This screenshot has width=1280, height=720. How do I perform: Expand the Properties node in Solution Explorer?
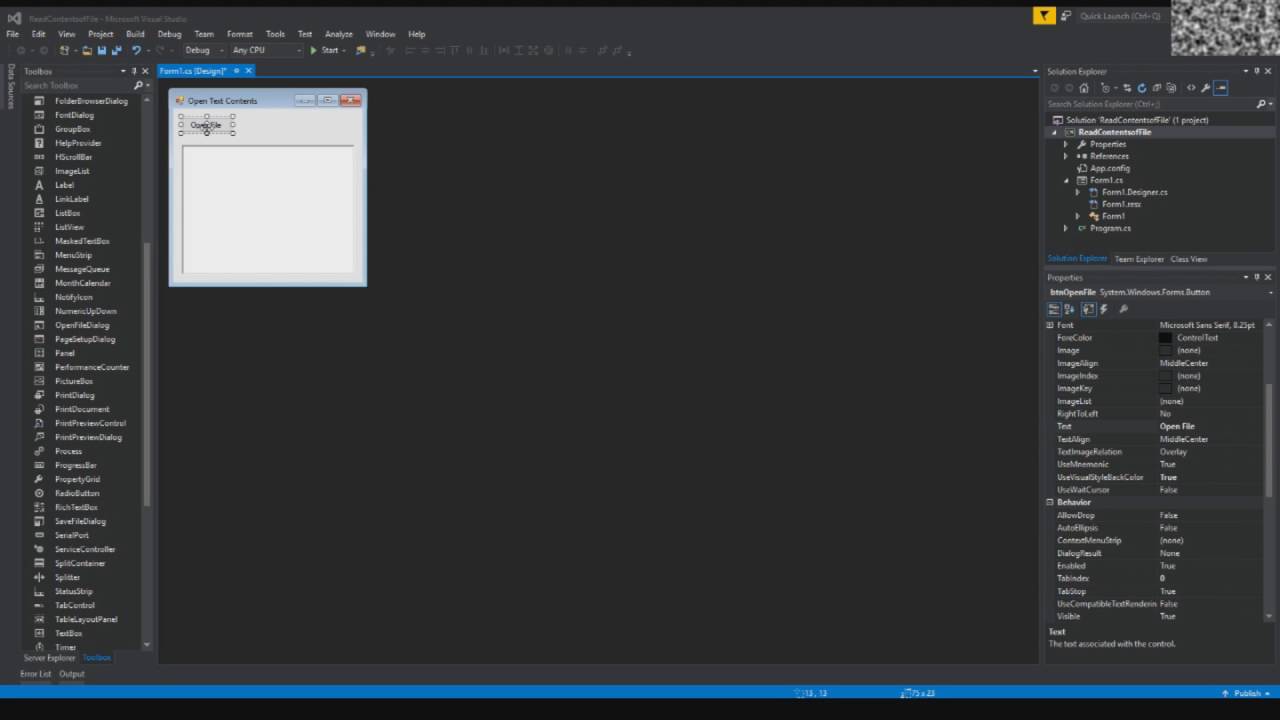click(x=1066, y=144)
